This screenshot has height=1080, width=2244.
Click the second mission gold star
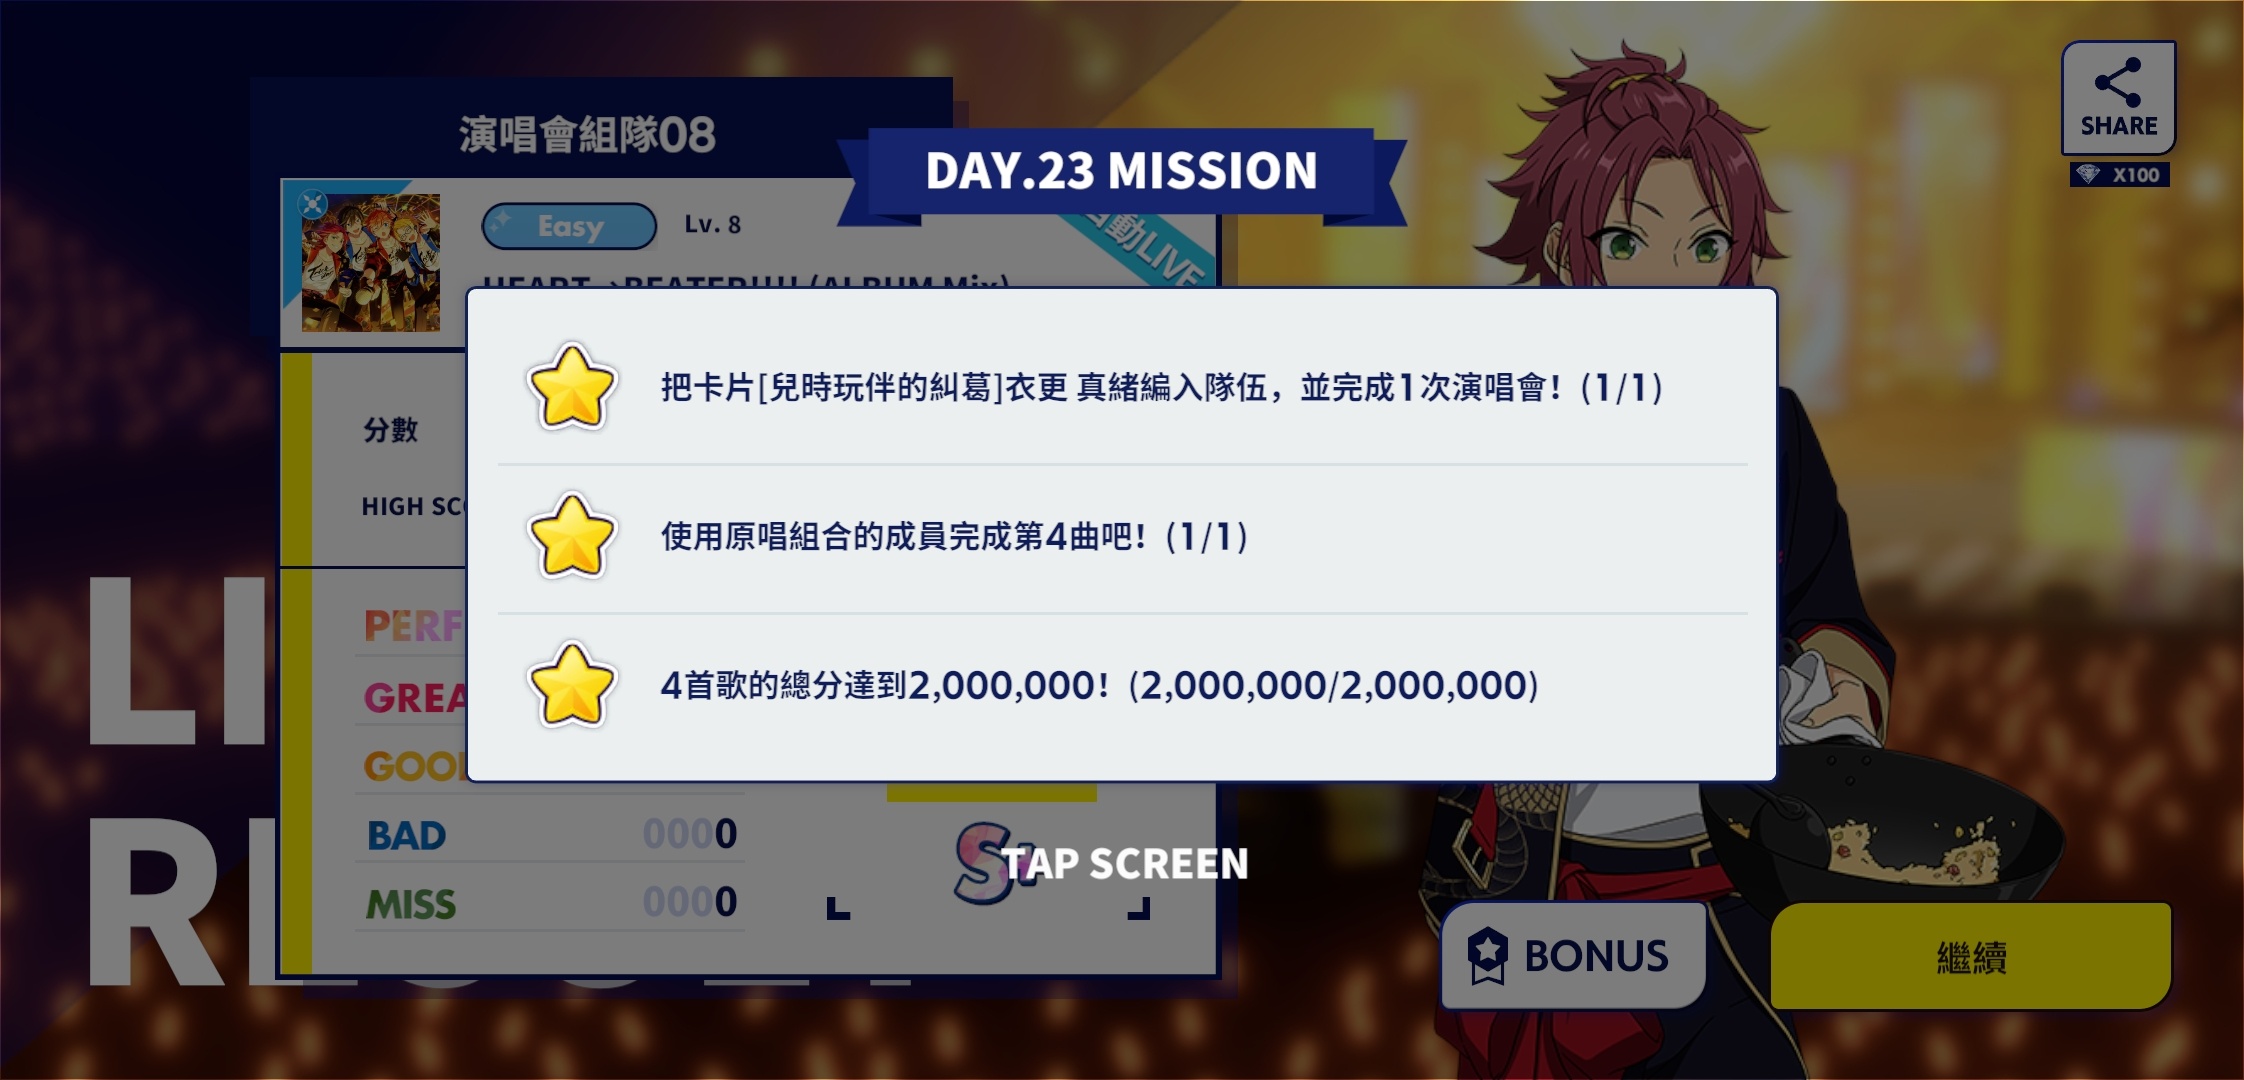click(x=571, y=536)
